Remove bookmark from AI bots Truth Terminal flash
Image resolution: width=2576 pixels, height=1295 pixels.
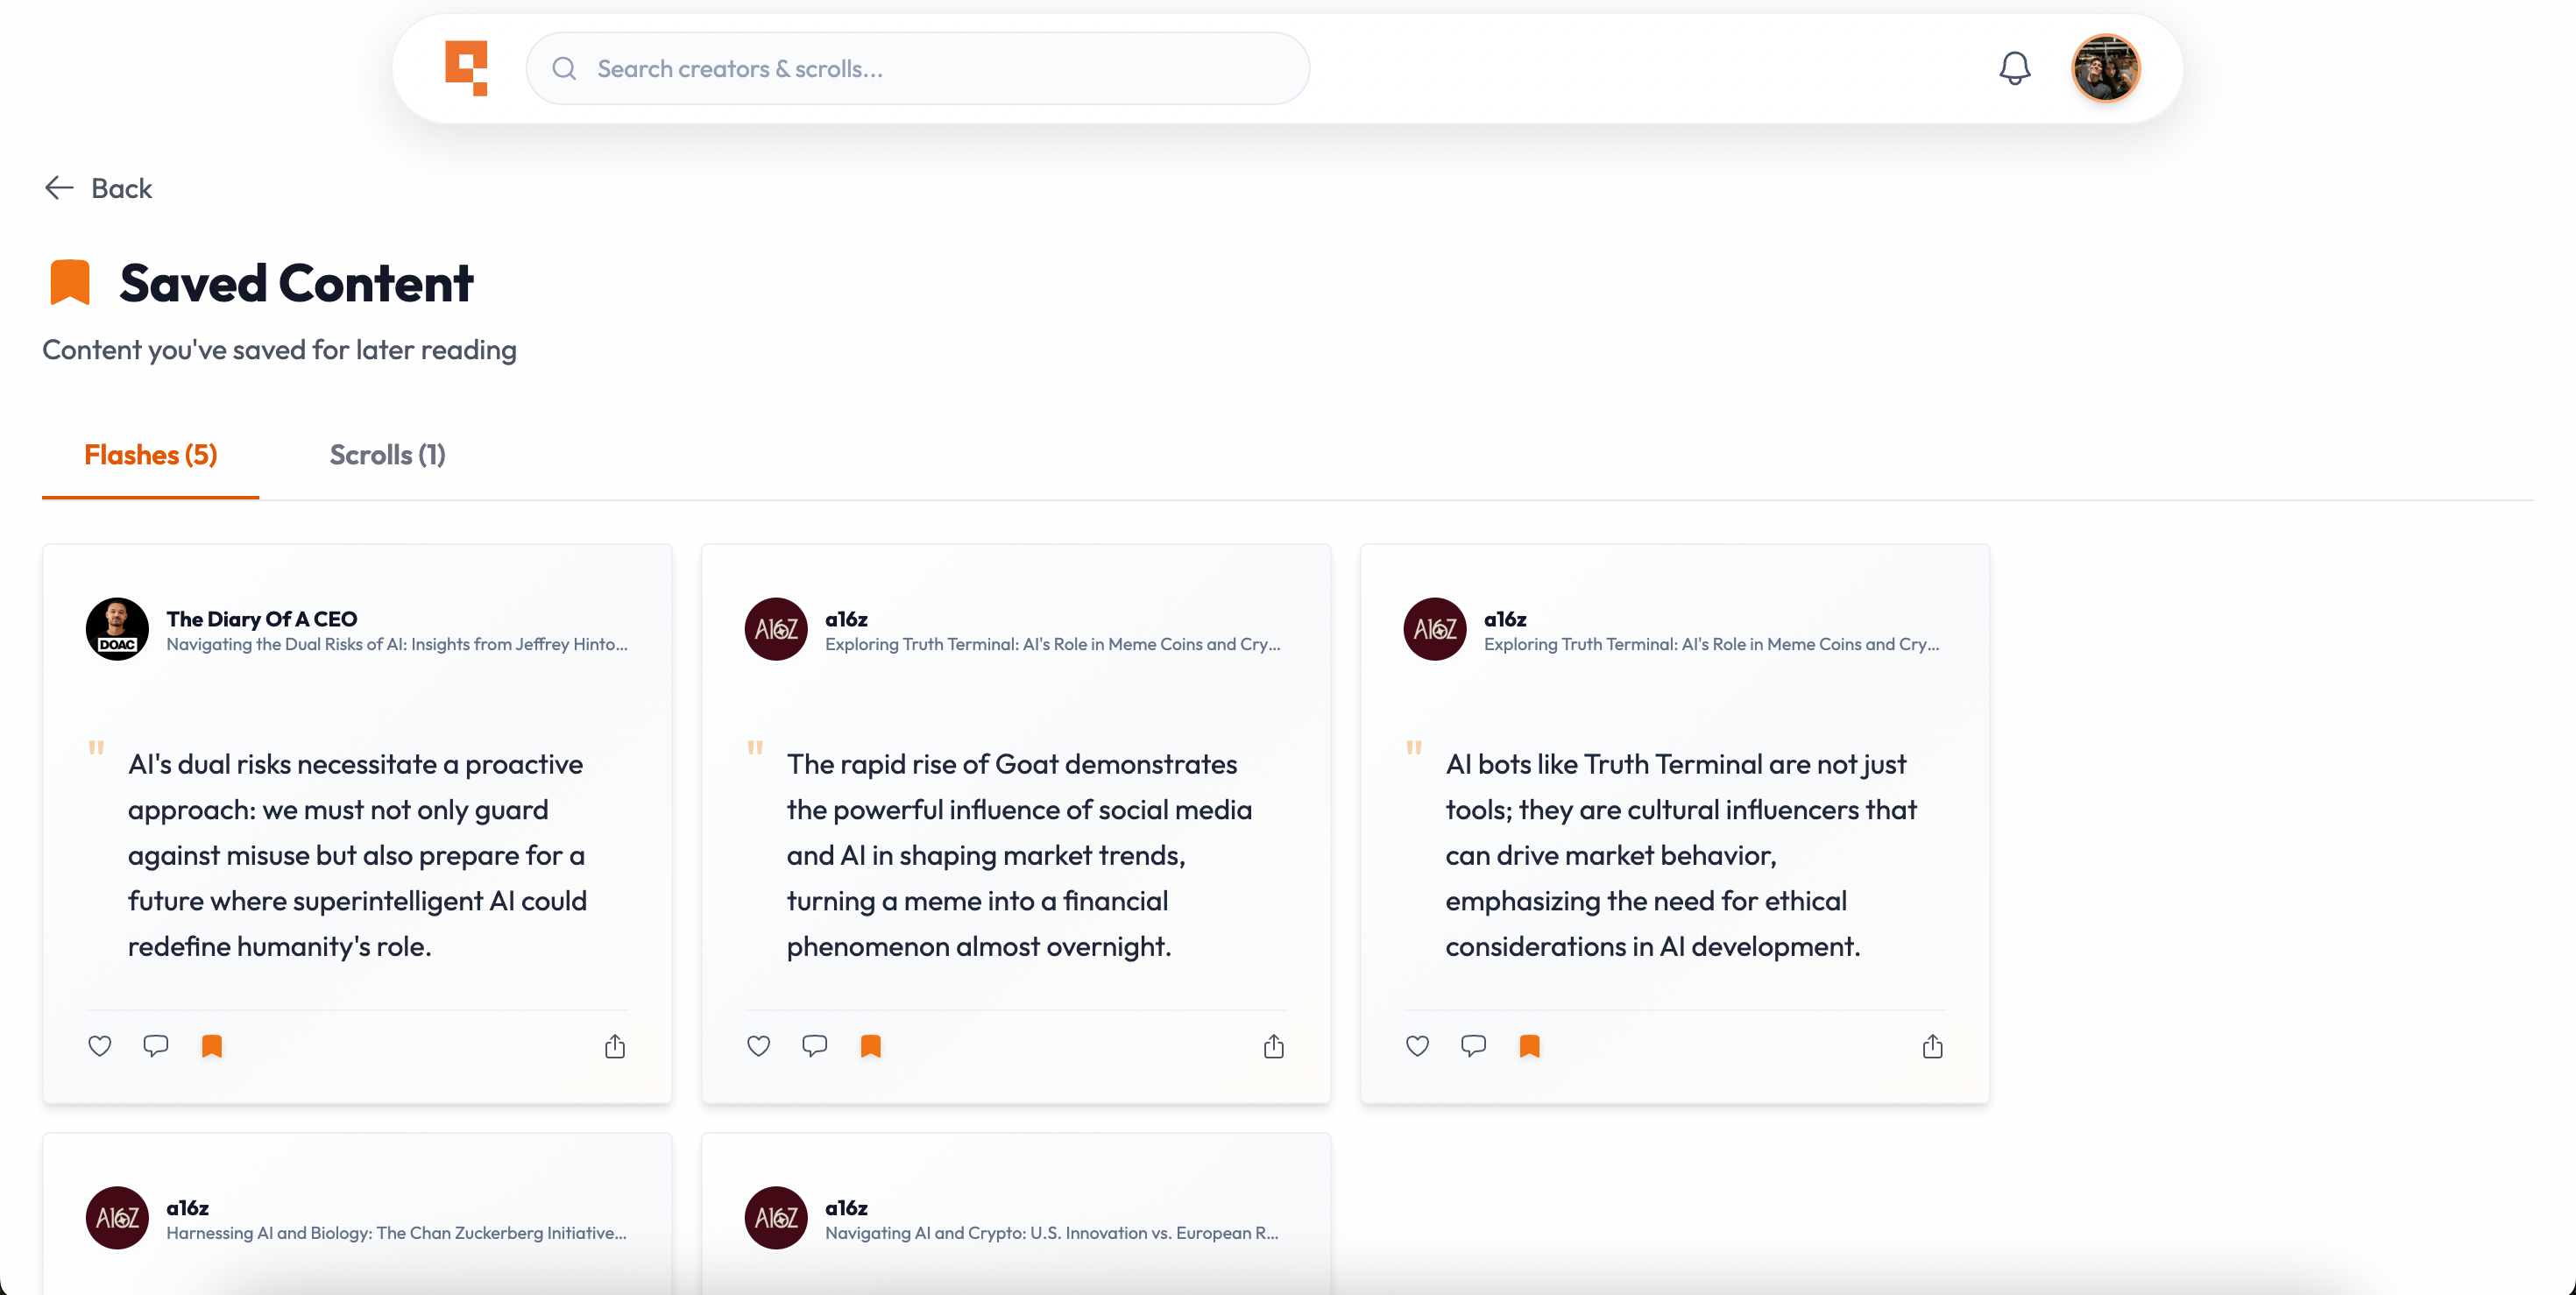click(1529, 1046)
